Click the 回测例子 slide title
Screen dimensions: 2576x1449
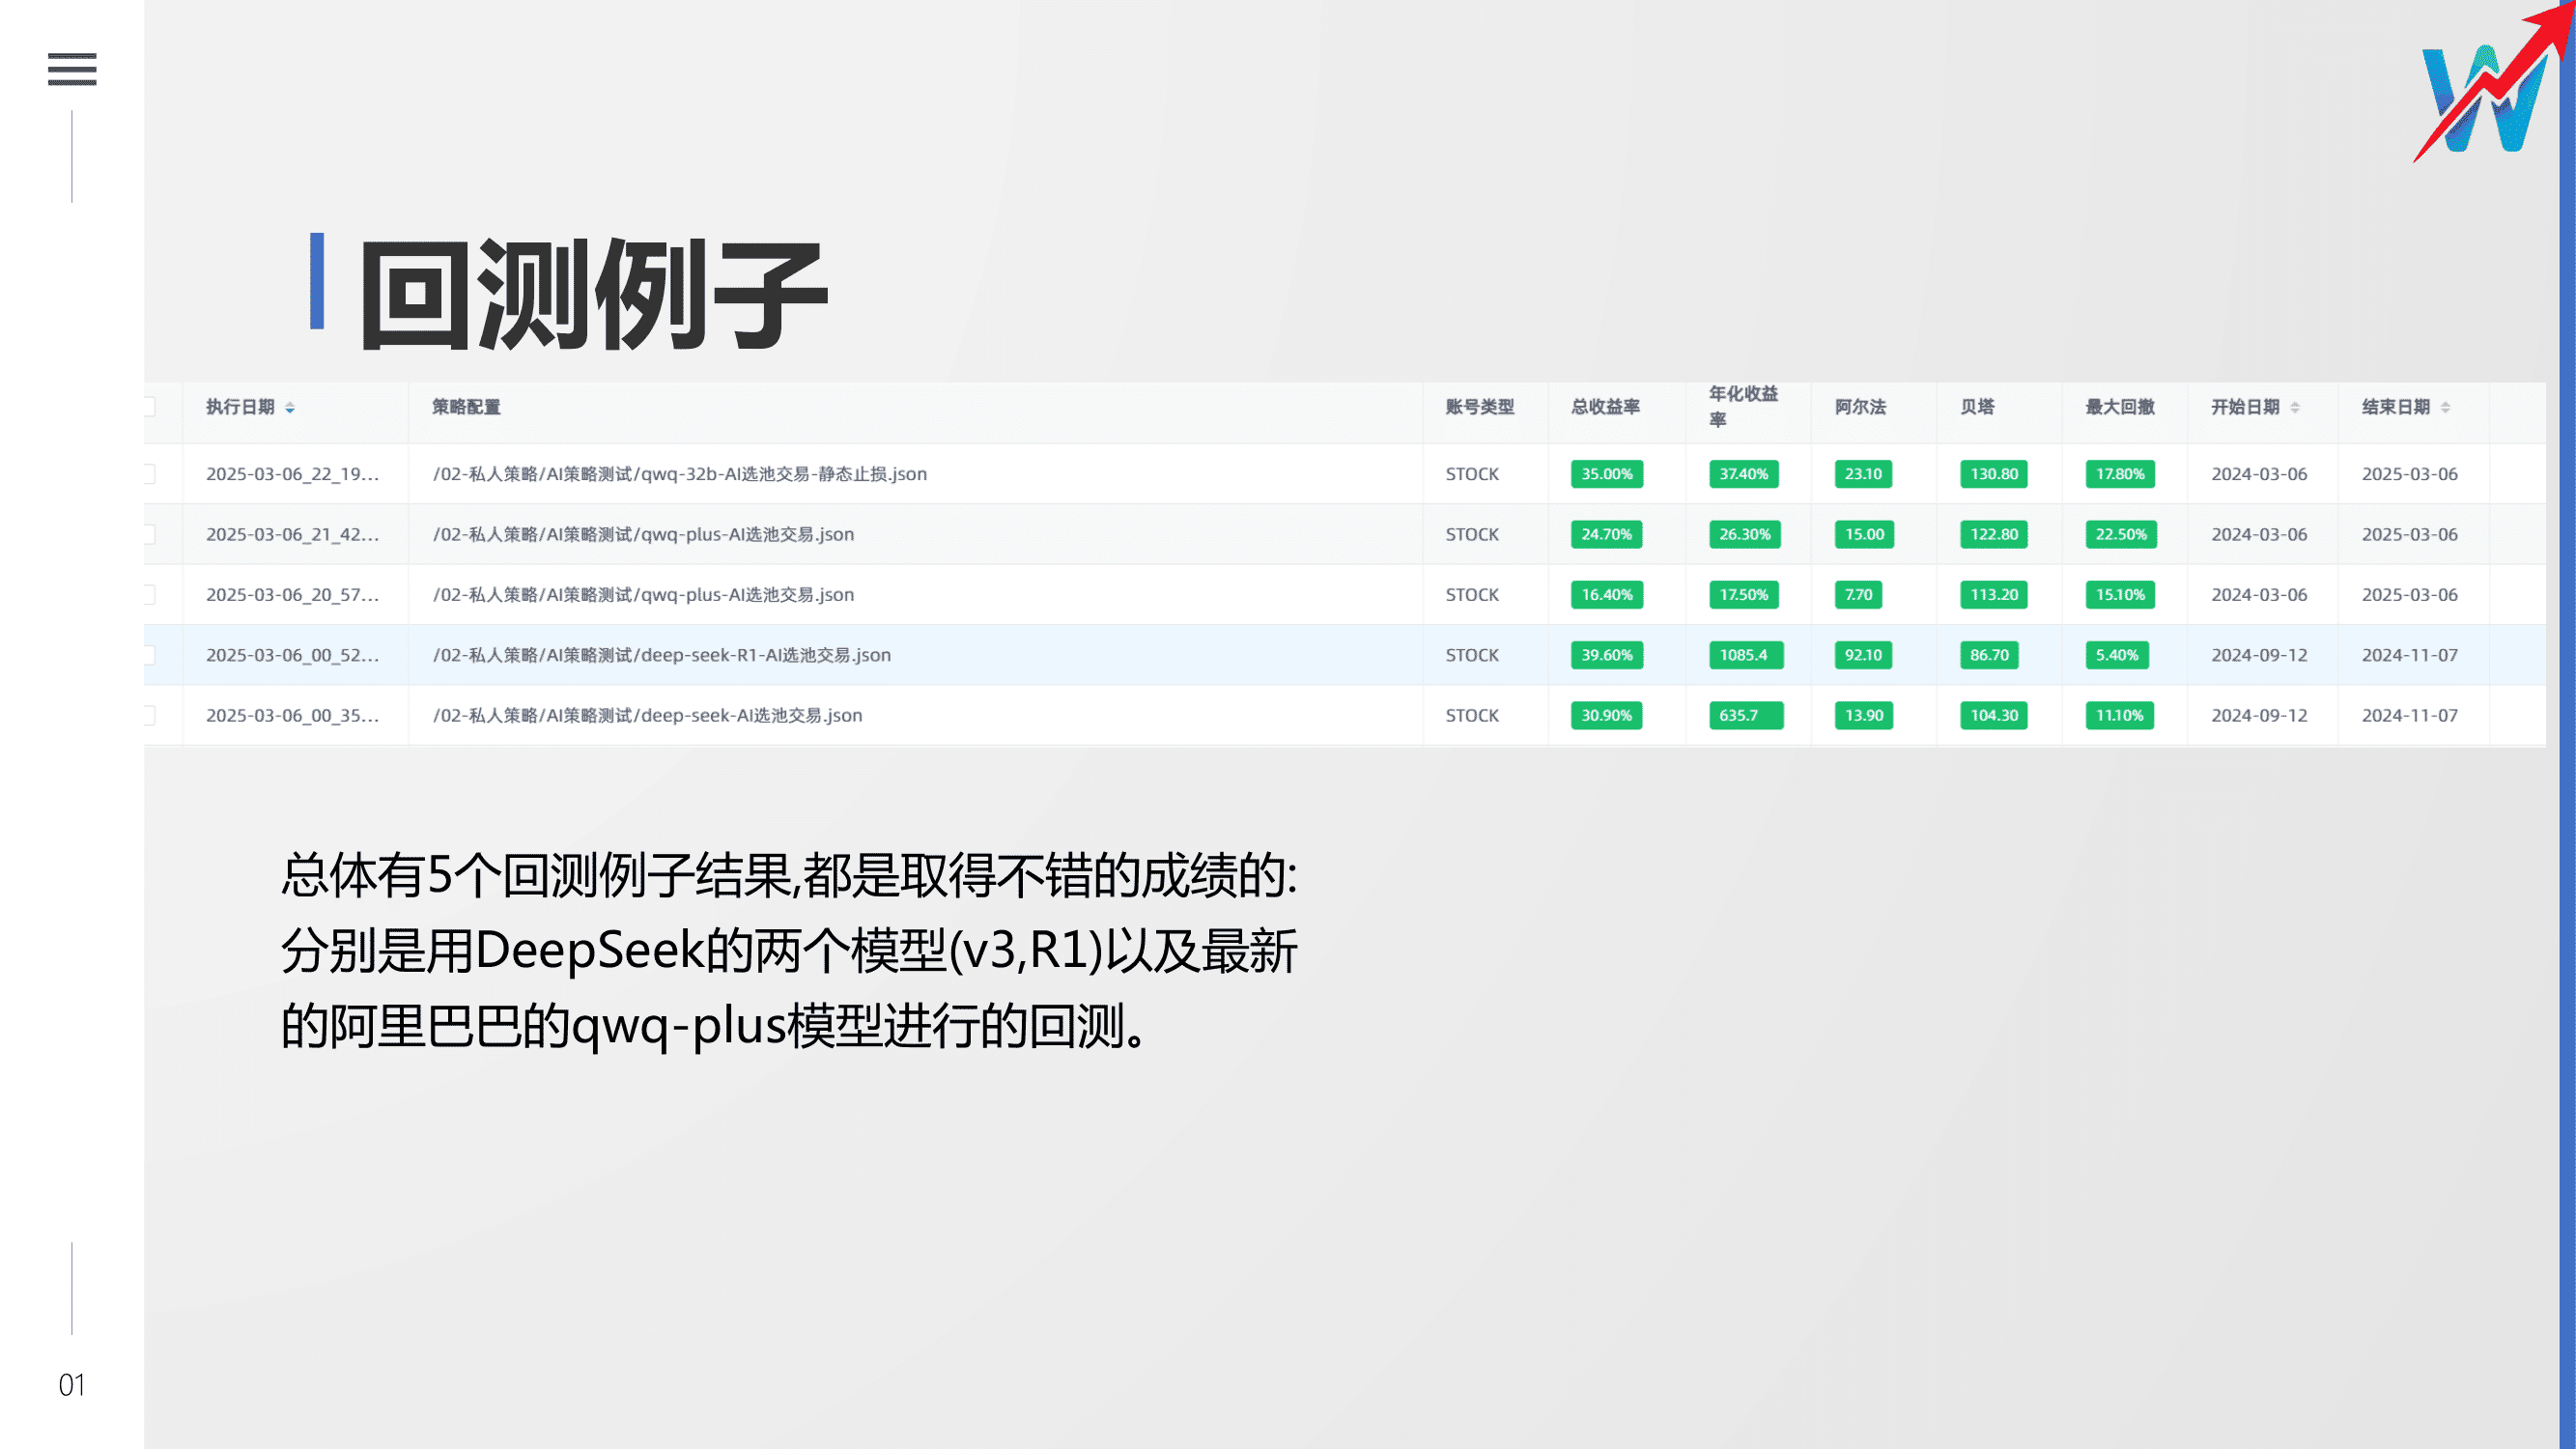point(594,294)
